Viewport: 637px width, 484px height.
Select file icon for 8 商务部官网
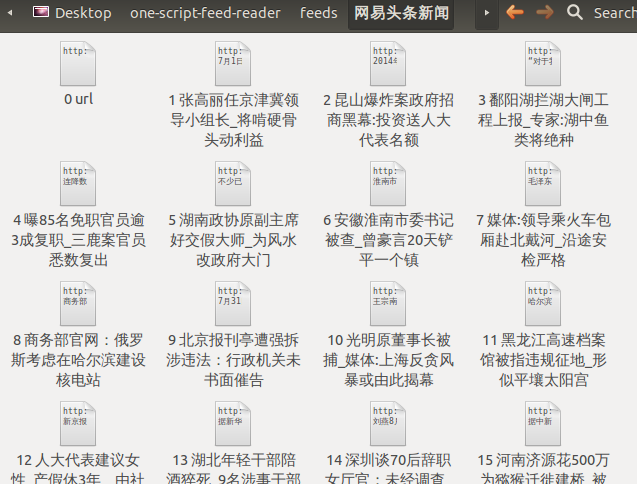coord(78,304)
